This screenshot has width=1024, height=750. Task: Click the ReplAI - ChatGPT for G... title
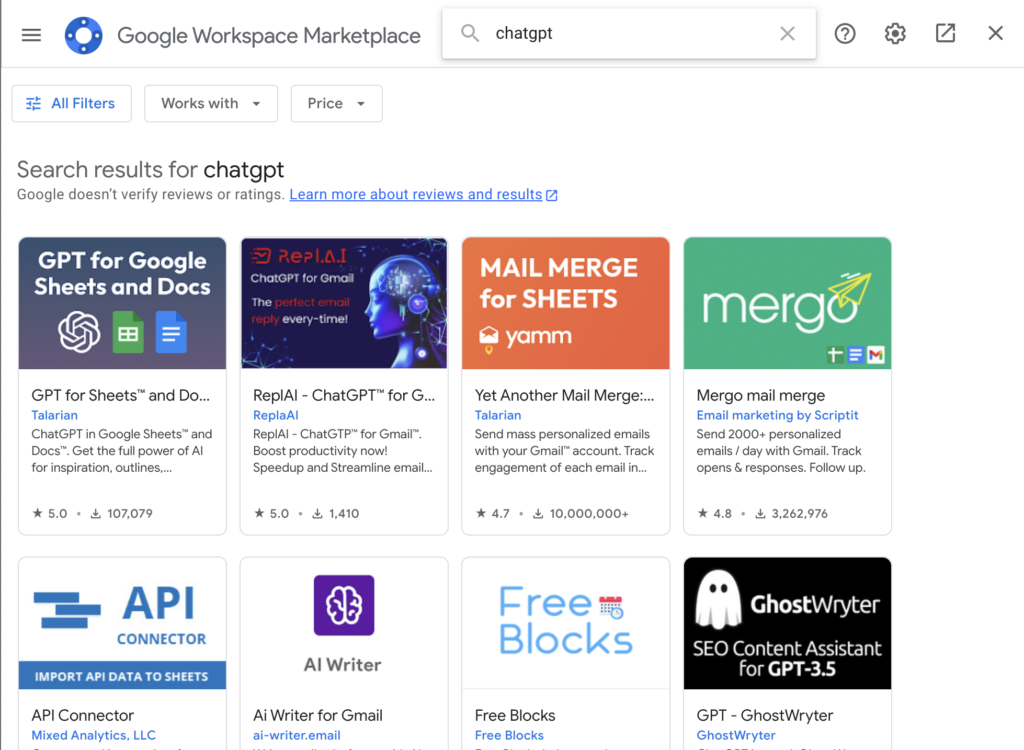pos(344,395)
